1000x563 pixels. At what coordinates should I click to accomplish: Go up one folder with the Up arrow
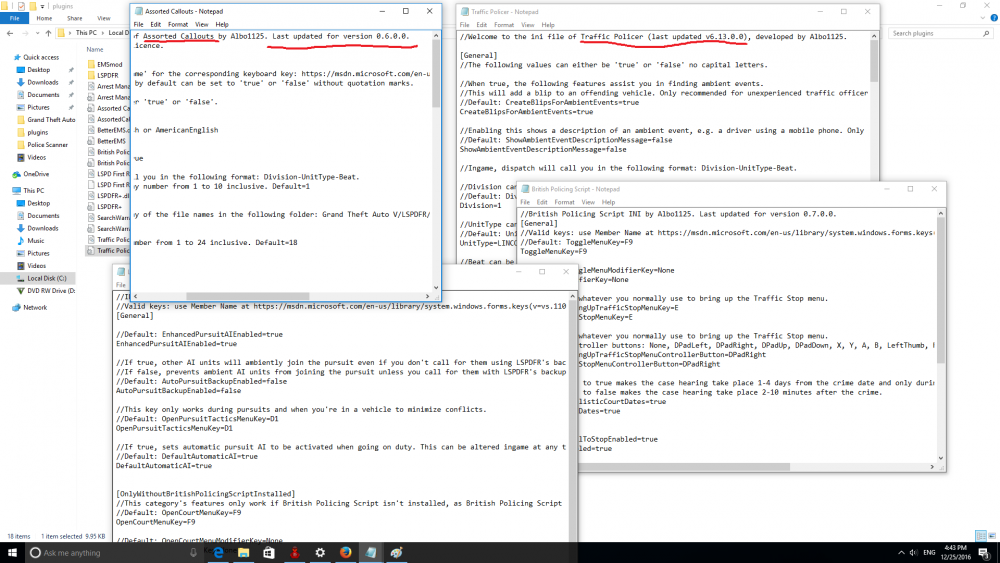pyautogui.click(x=48, y=33)
